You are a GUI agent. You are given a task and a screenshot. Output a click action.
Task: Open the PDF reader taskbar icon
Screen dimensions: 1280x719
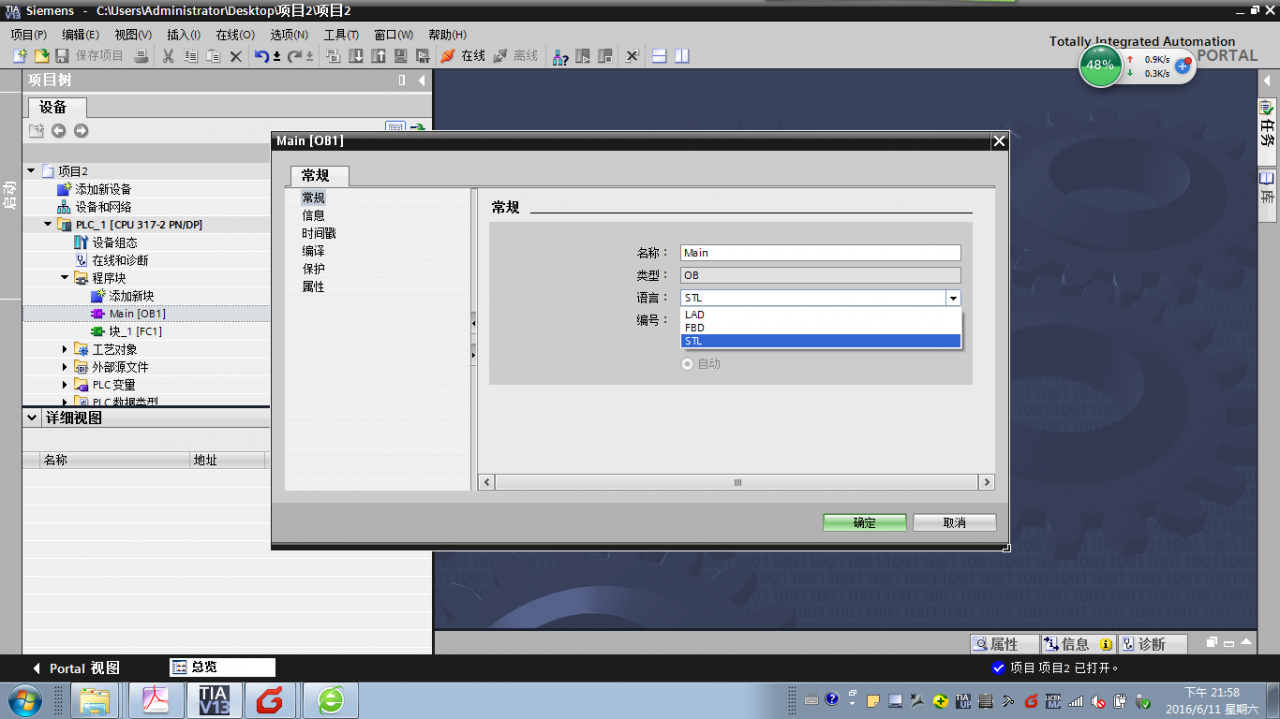click(x=156, y=700)
